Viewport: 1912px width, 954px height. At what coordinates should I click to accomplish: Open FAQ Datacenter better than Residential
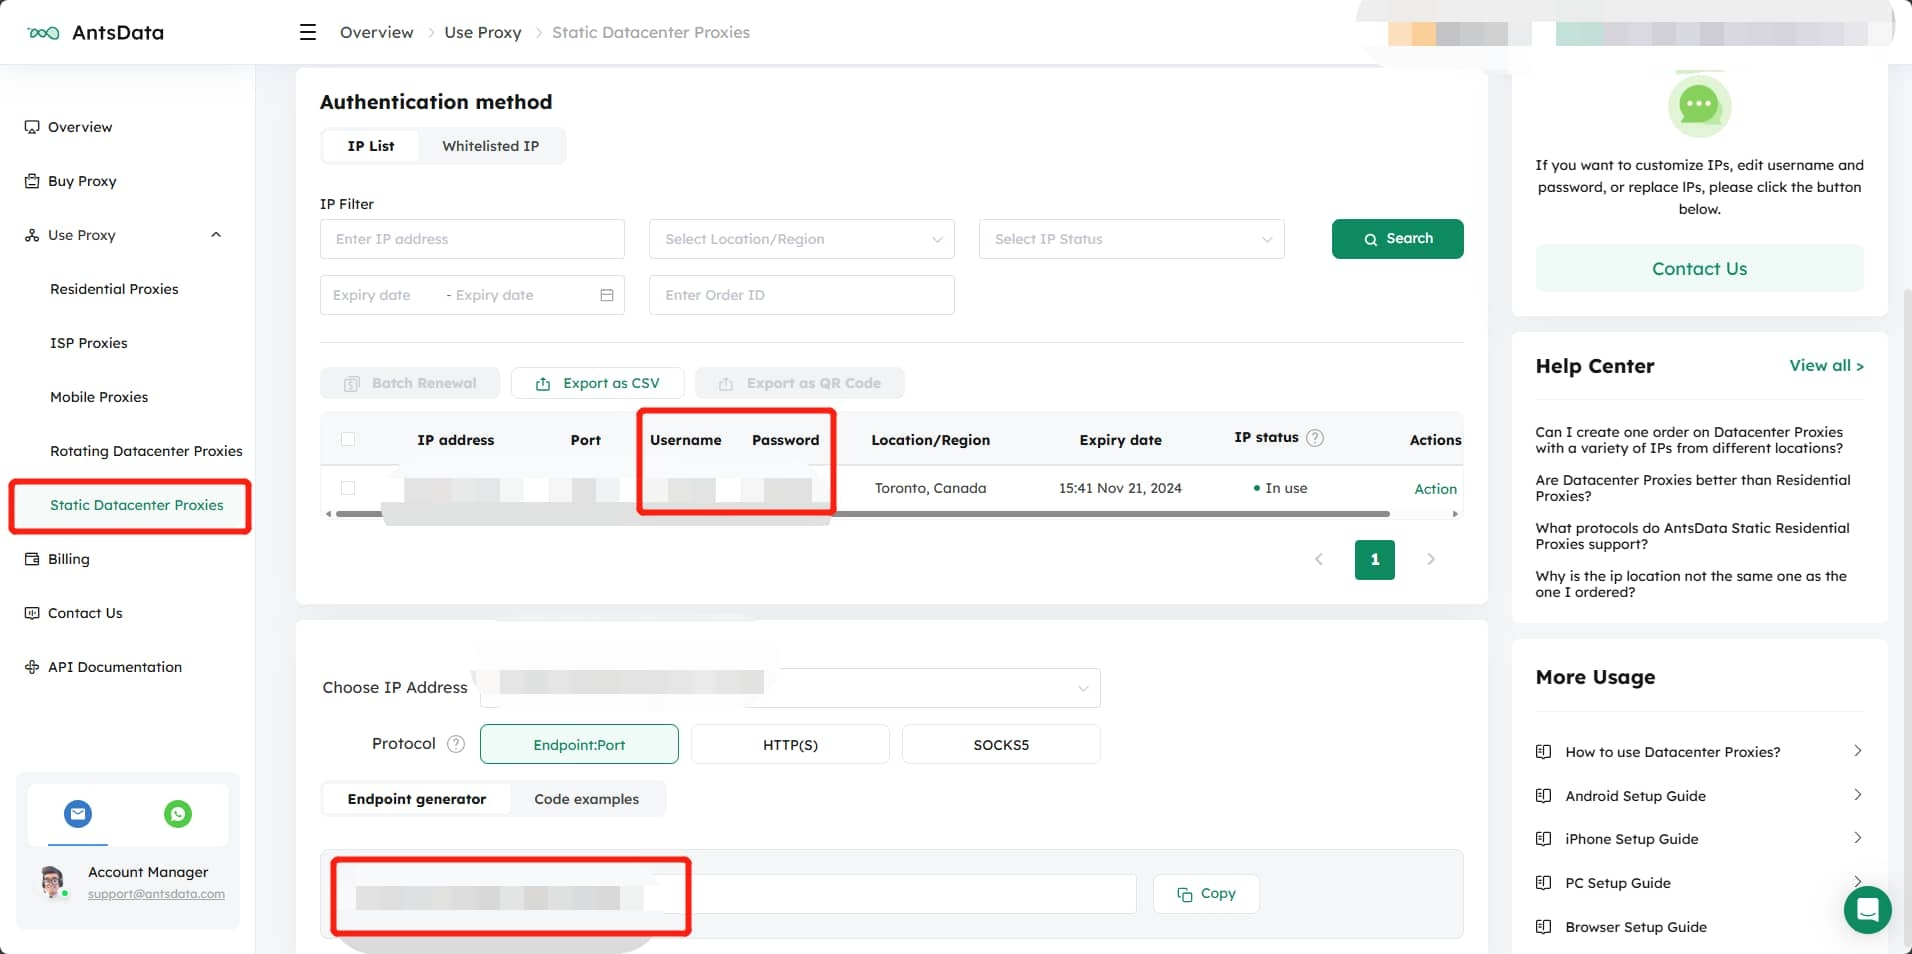tap(1693, 488)
